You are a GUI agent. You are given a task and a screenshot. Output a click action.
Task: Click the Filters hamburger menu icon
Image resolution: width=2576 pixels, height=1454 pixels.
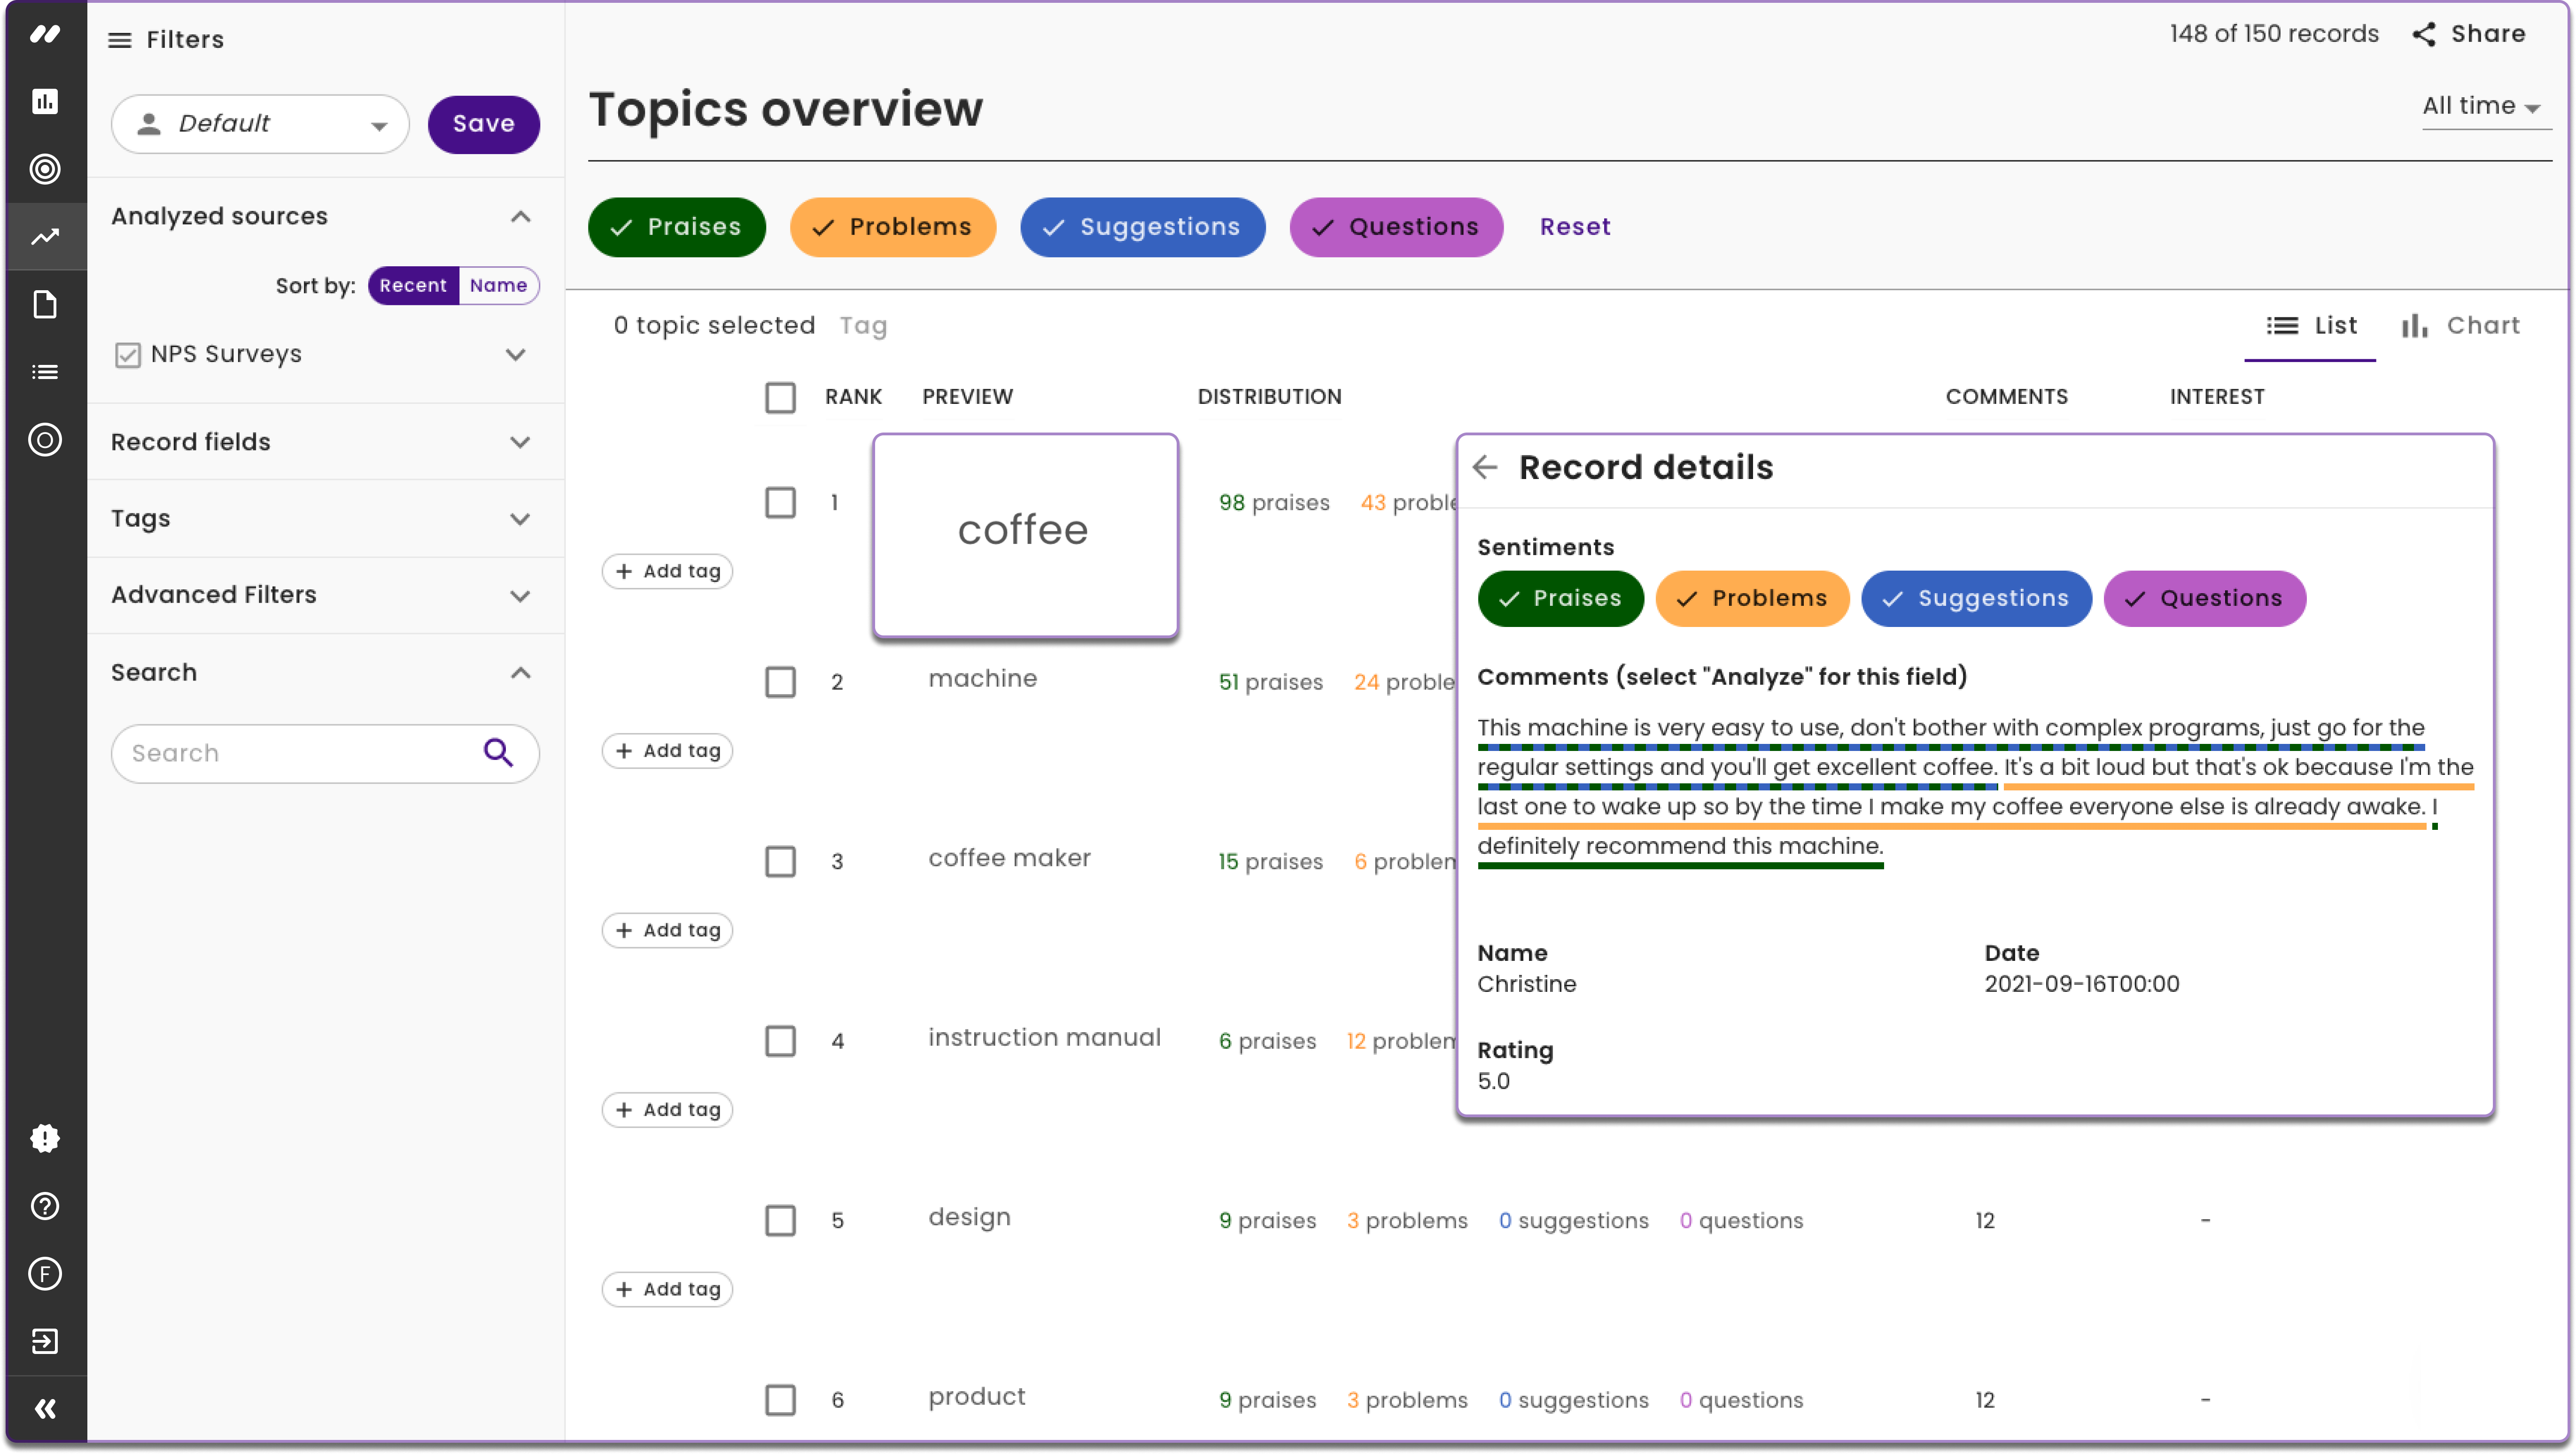(x=120, y=40)
